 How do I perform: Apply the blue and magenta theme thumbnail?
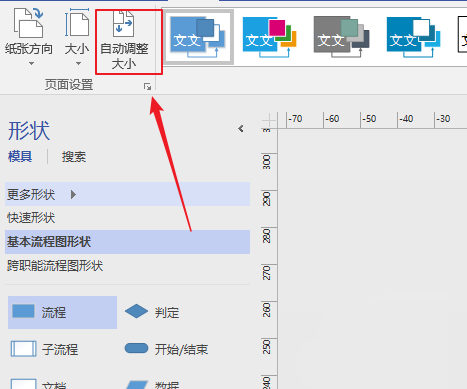(269, 37)
